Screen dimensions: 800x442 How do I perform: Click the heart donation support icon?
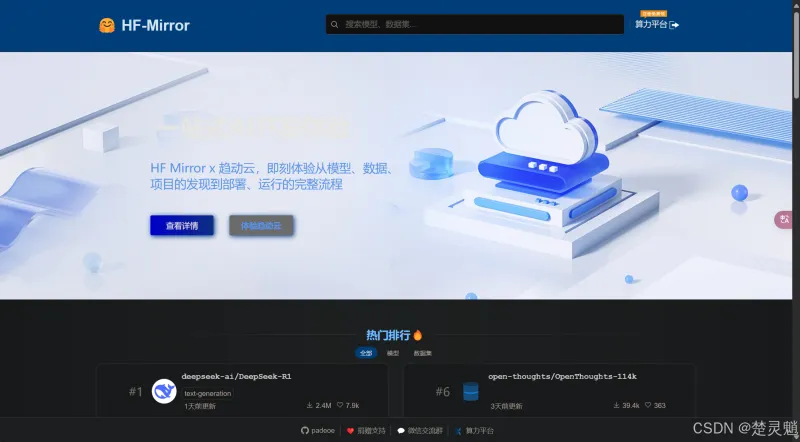point(350,430)
